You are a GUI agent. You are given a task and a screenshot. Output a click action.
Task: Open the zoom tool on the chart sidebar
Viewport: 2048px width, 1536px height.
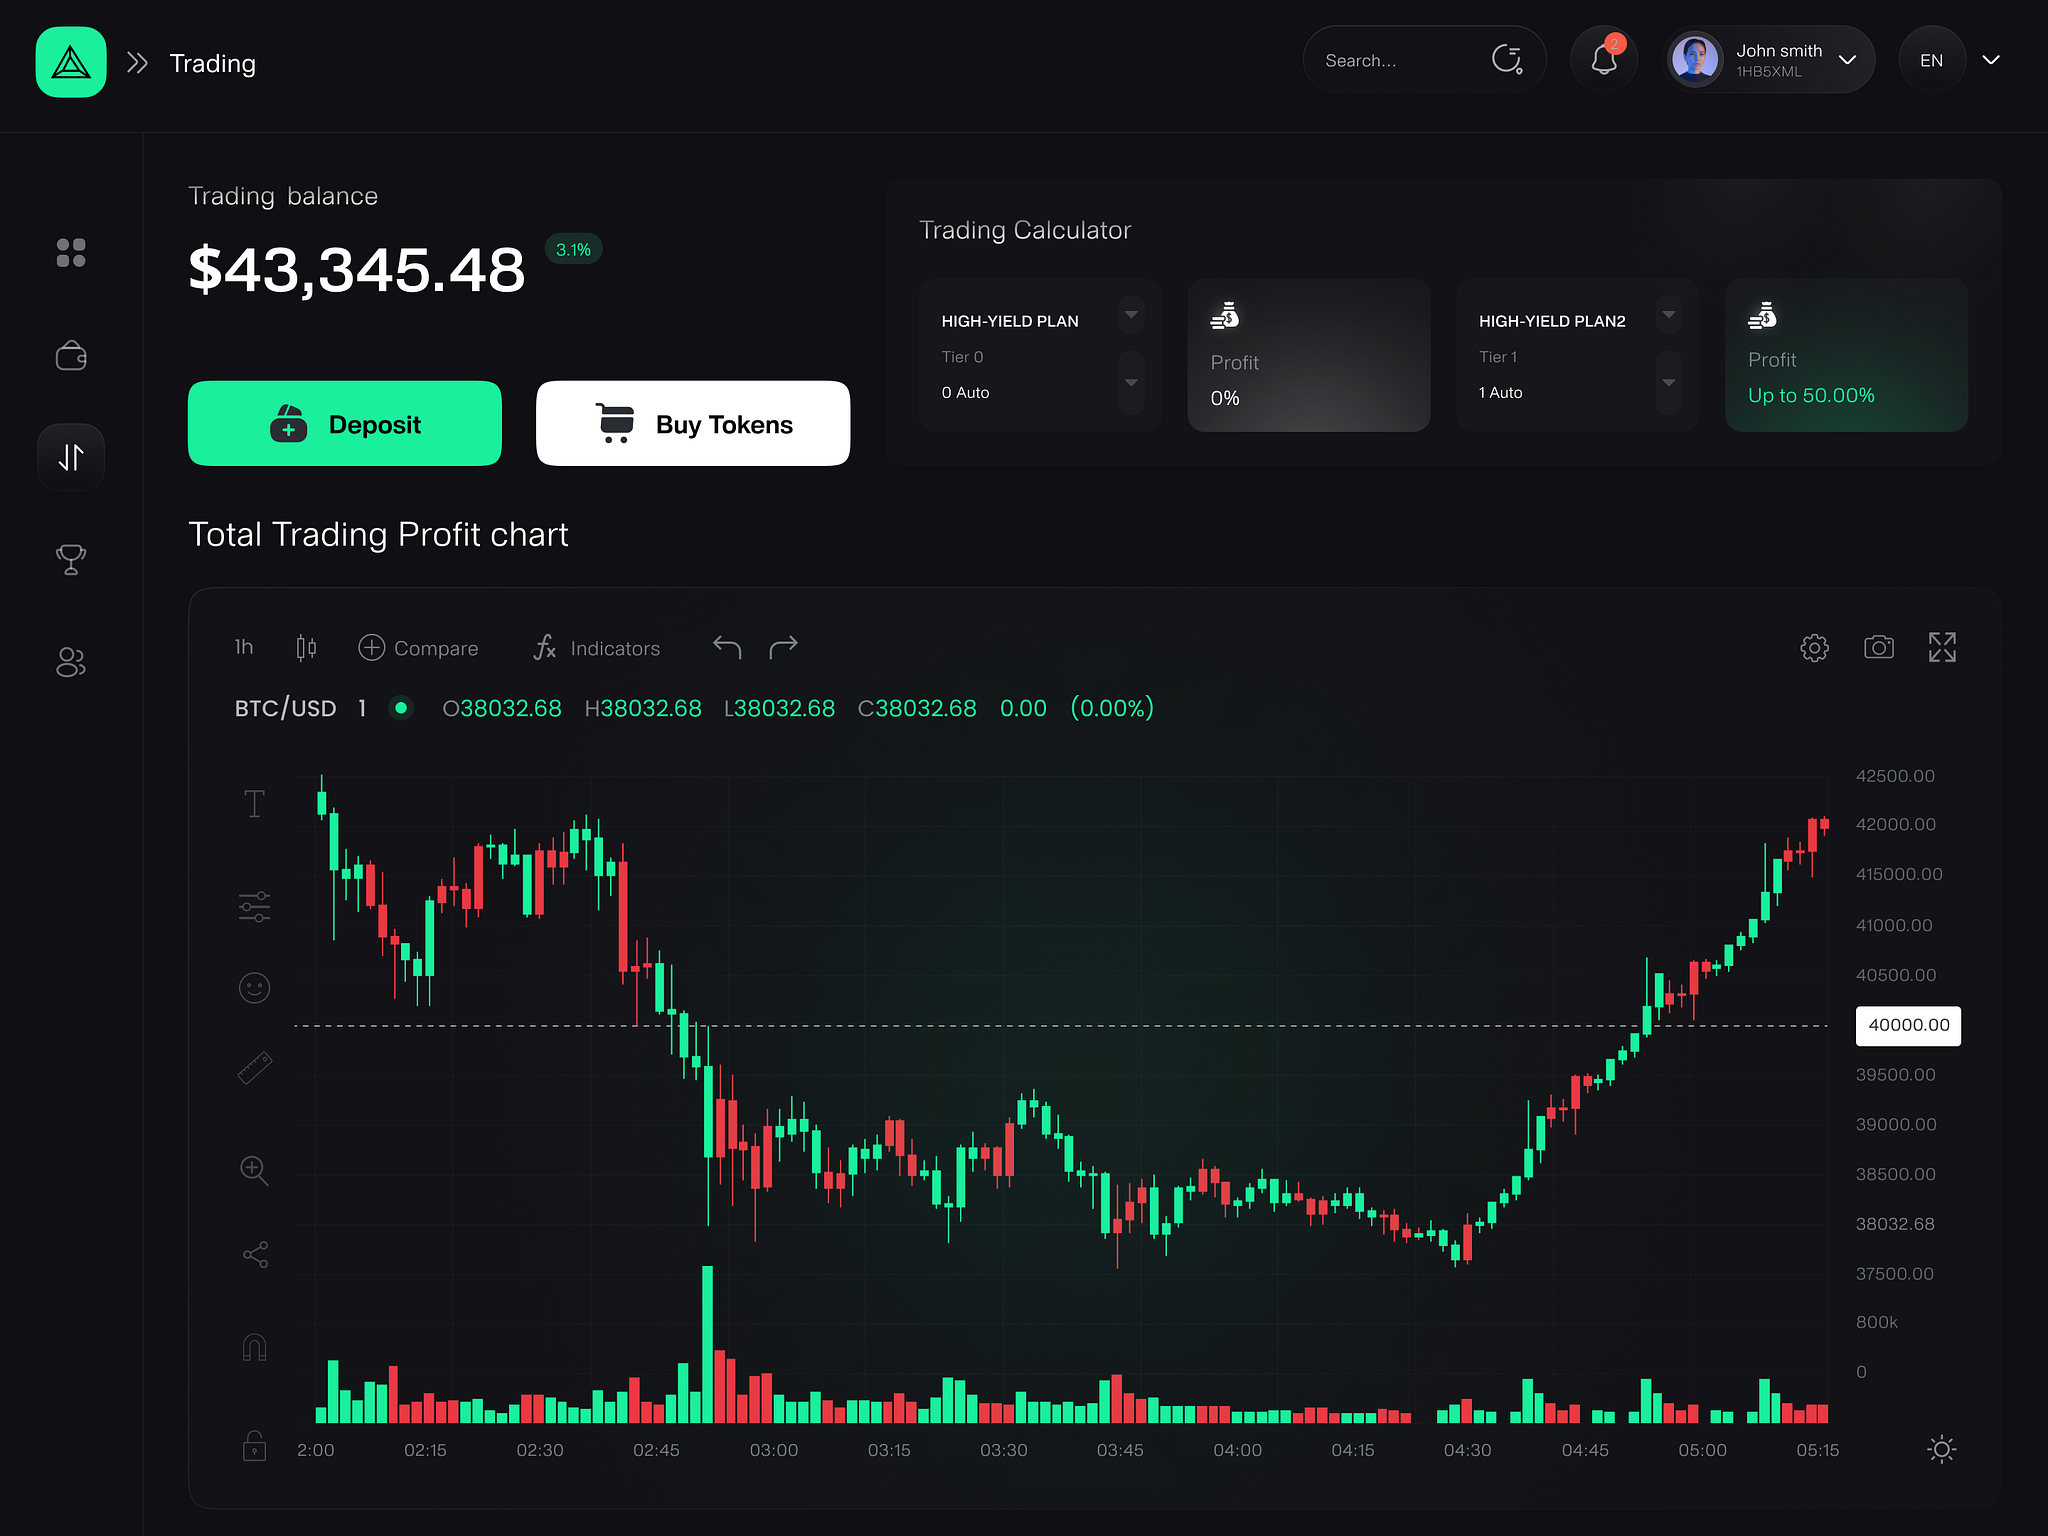255,1170
